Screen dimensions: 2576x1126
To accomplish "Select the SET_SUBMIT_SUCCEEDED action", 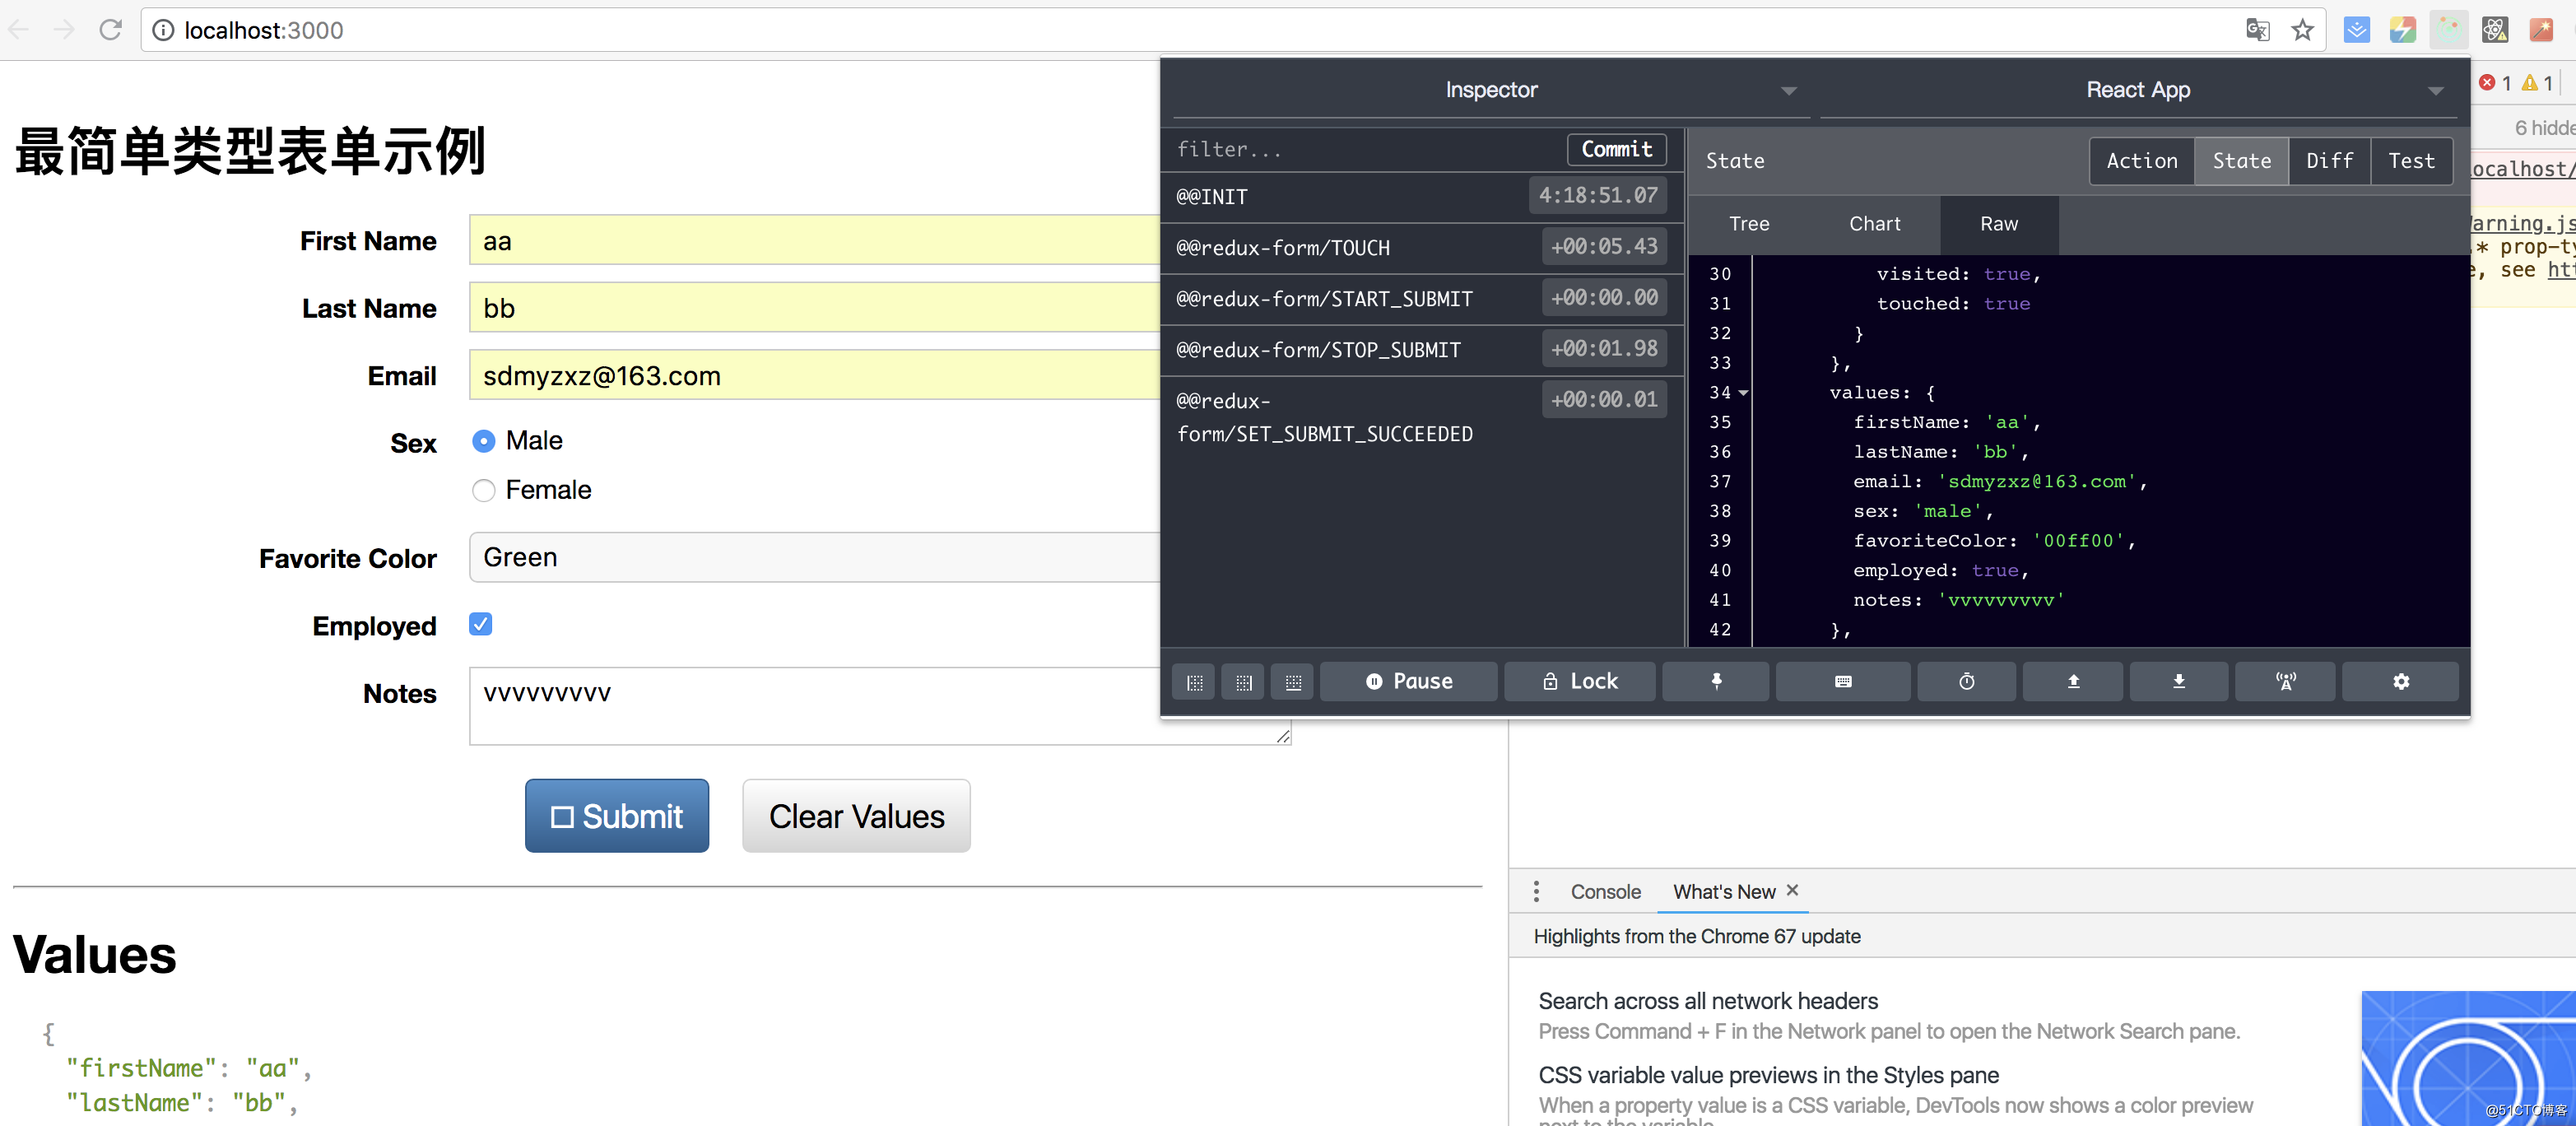I will (x=1422, y=417).
